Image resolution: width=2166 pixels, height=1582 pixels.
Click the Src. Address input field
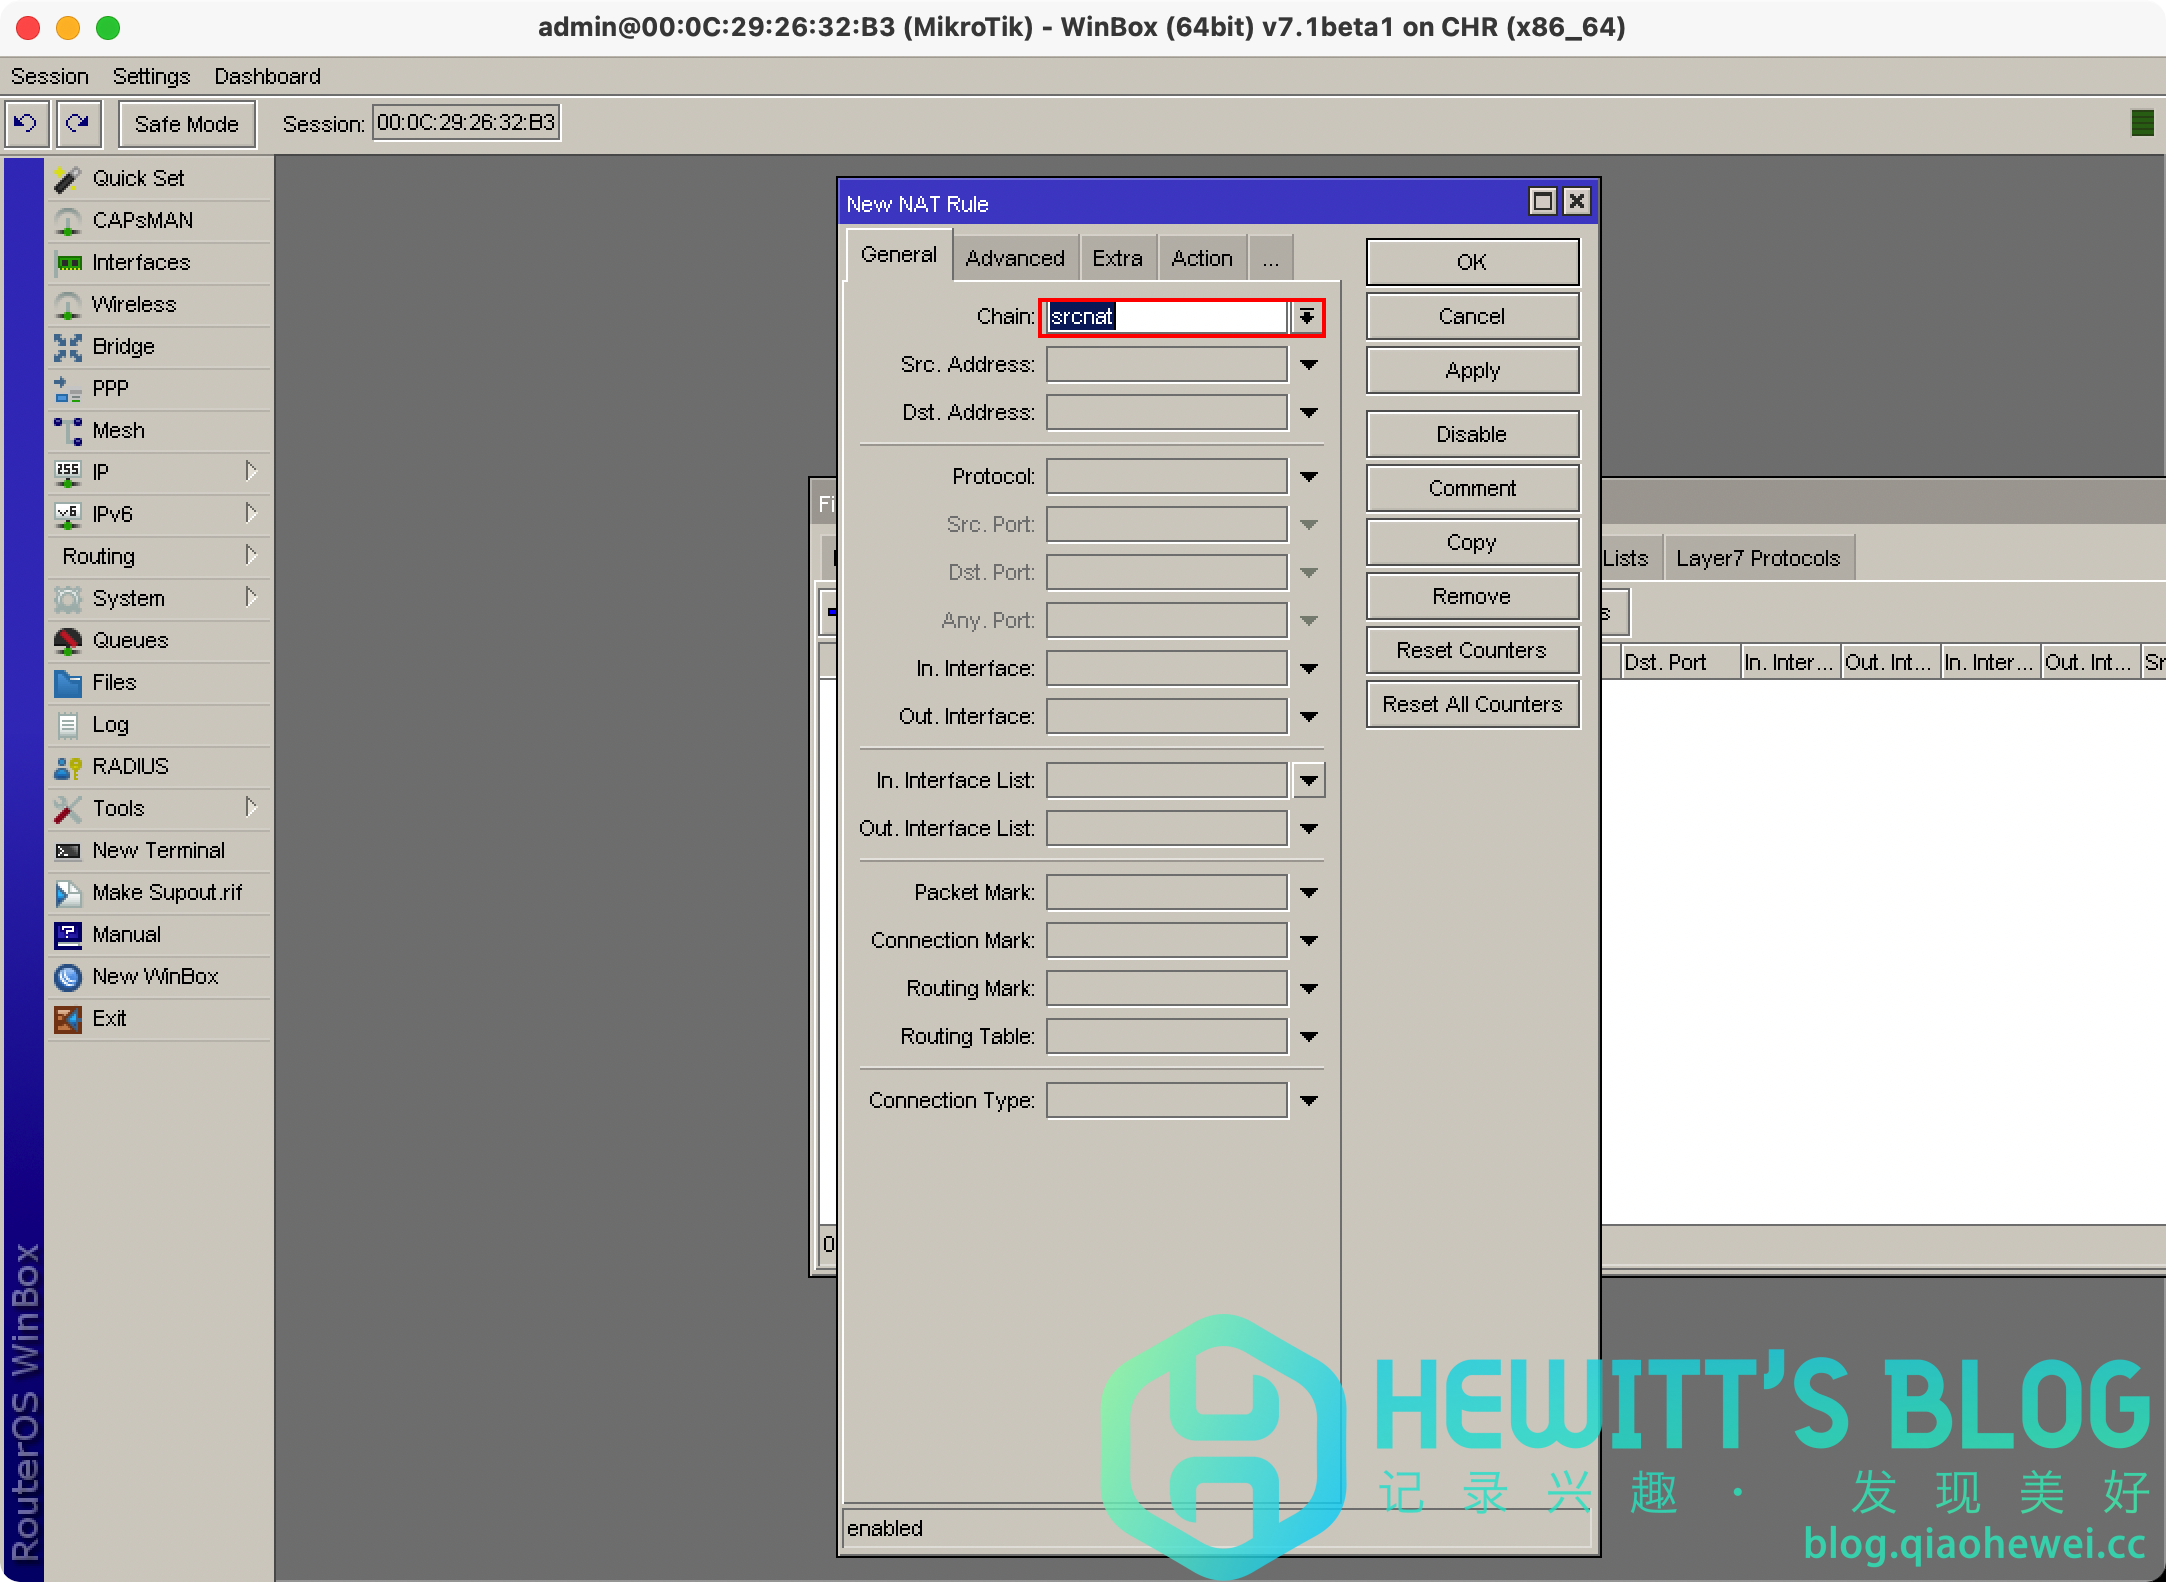pos(1166,365)
